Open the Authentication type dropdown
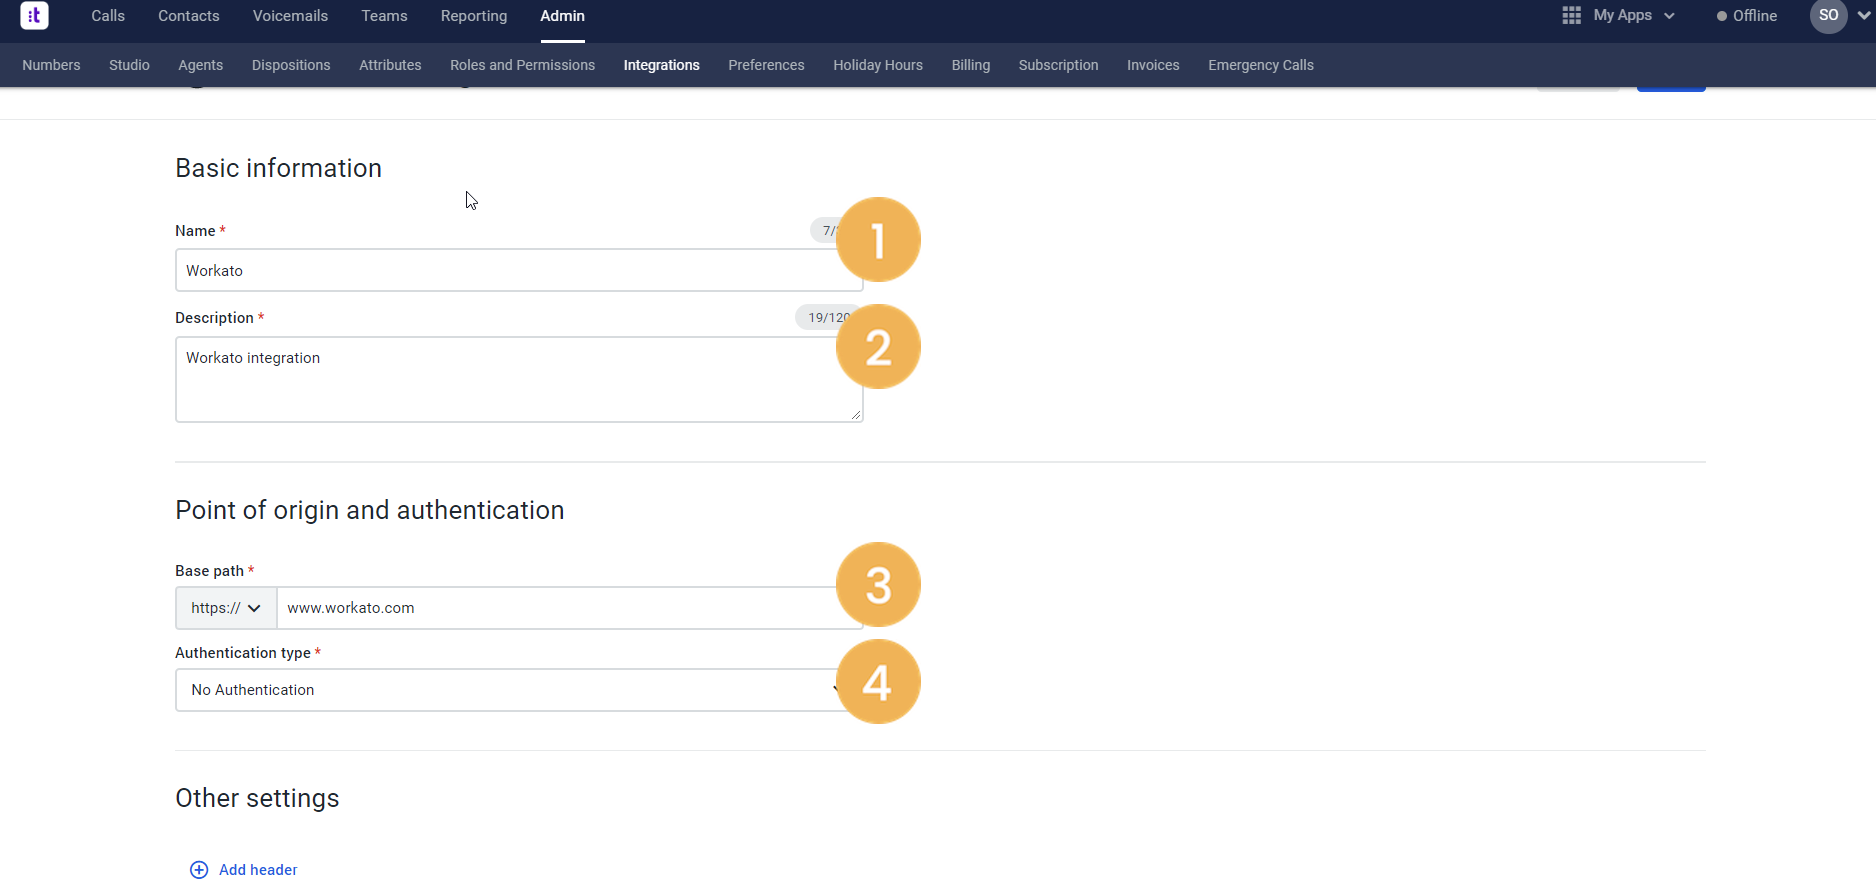The image size is (1876, 885). pos(519,690)
